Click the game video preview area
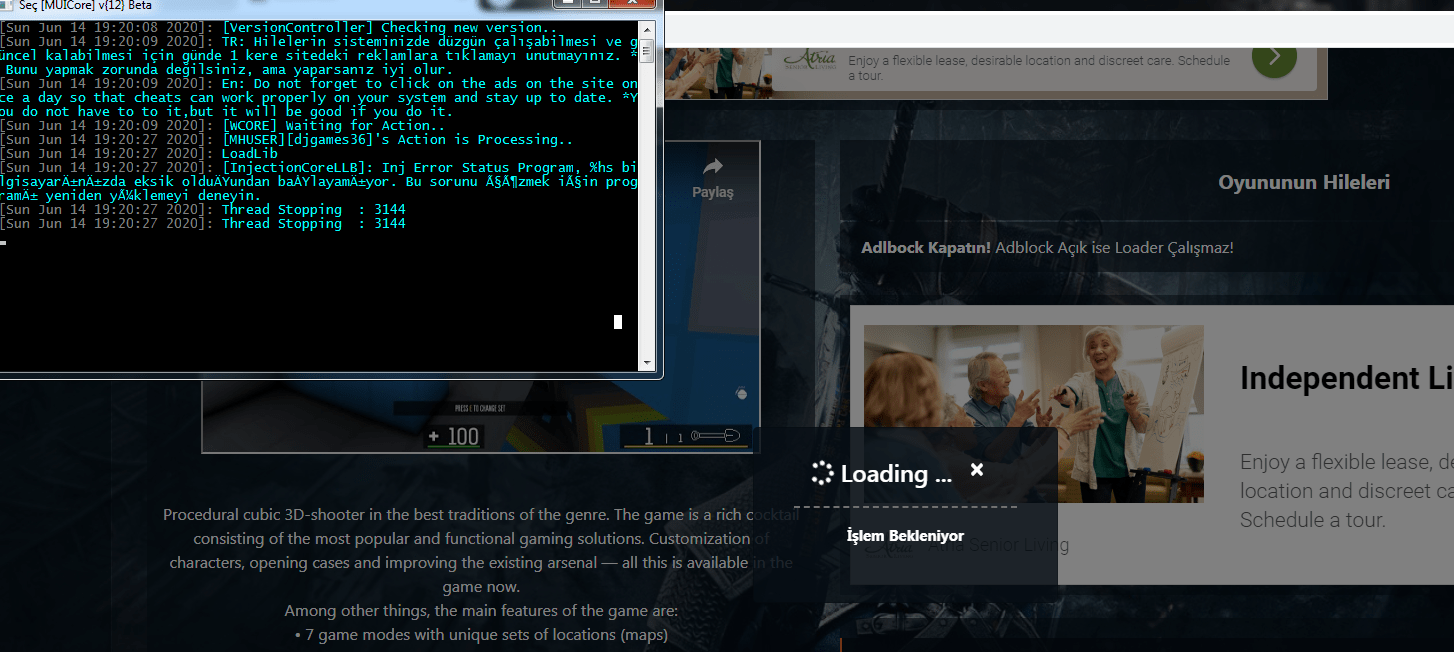Screen dimensions: 1454x652 tap(481, 296)
